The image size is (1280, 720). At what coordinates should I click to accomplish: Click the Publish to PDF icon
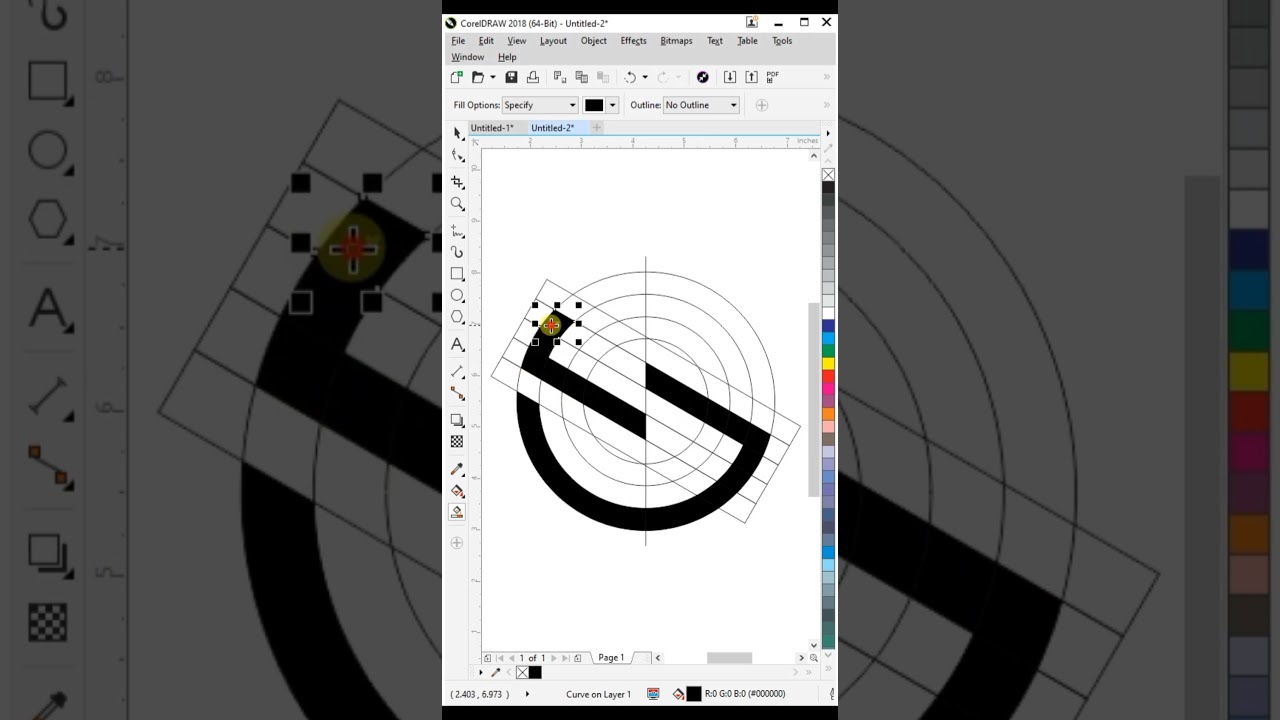(x=773, y=77)
